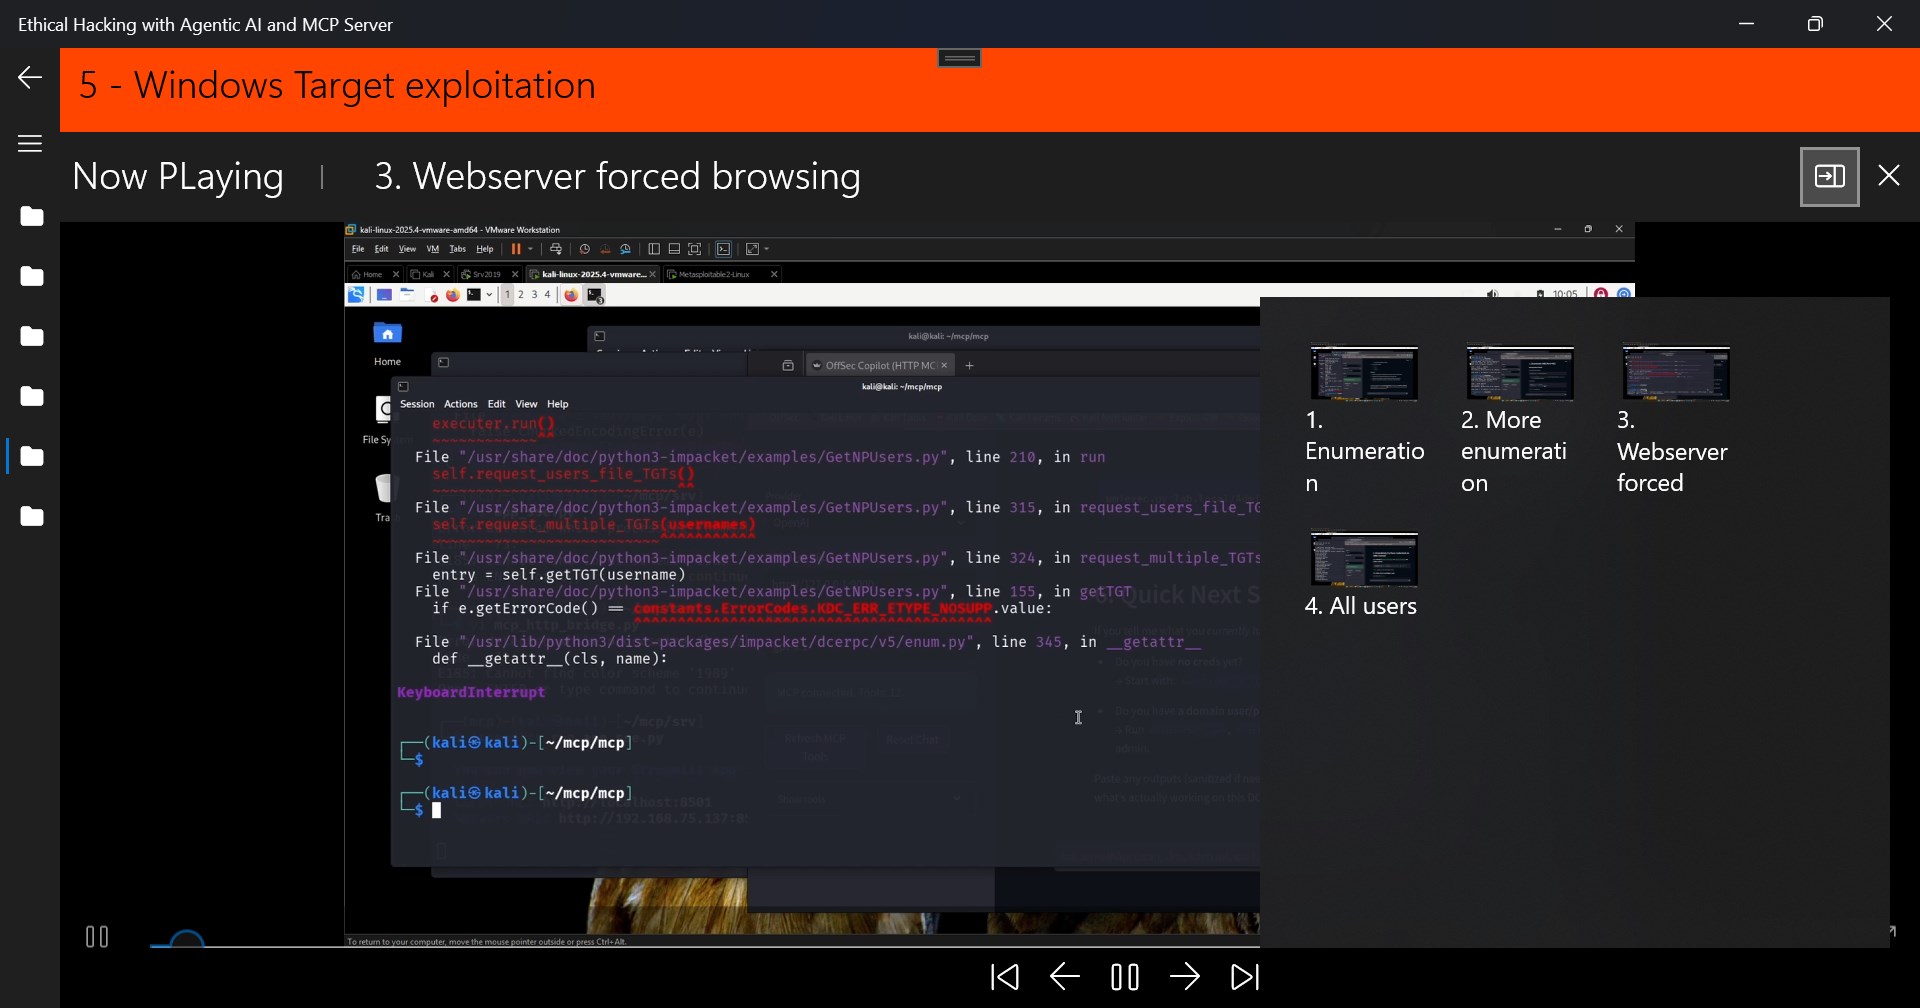This screenshot has height=1008, width=1920.
Task: Go to the next video
Action: pos(1185,977)
